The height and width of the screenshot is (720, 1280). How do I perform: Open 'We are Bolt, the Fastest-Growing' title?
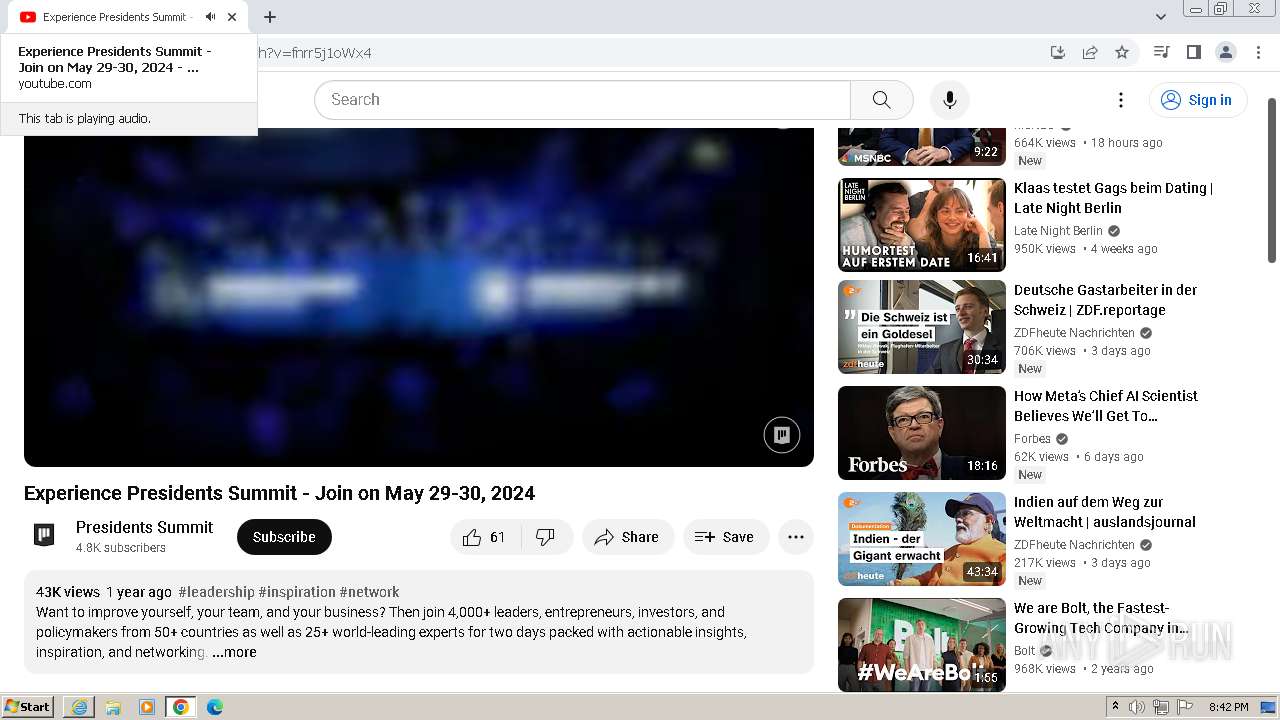tap(1101, 618)
